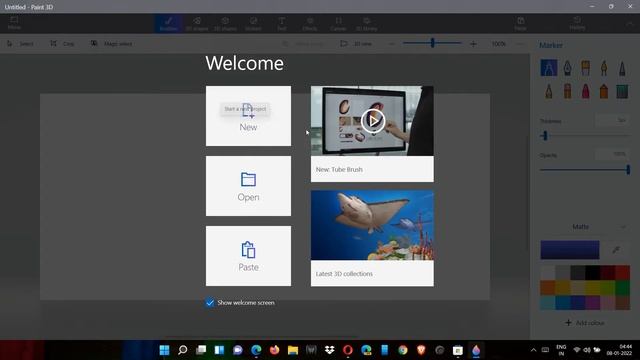Click the Add colour button
The width and height of the screenshot is (640, 360).
click(x=584, y=323)
